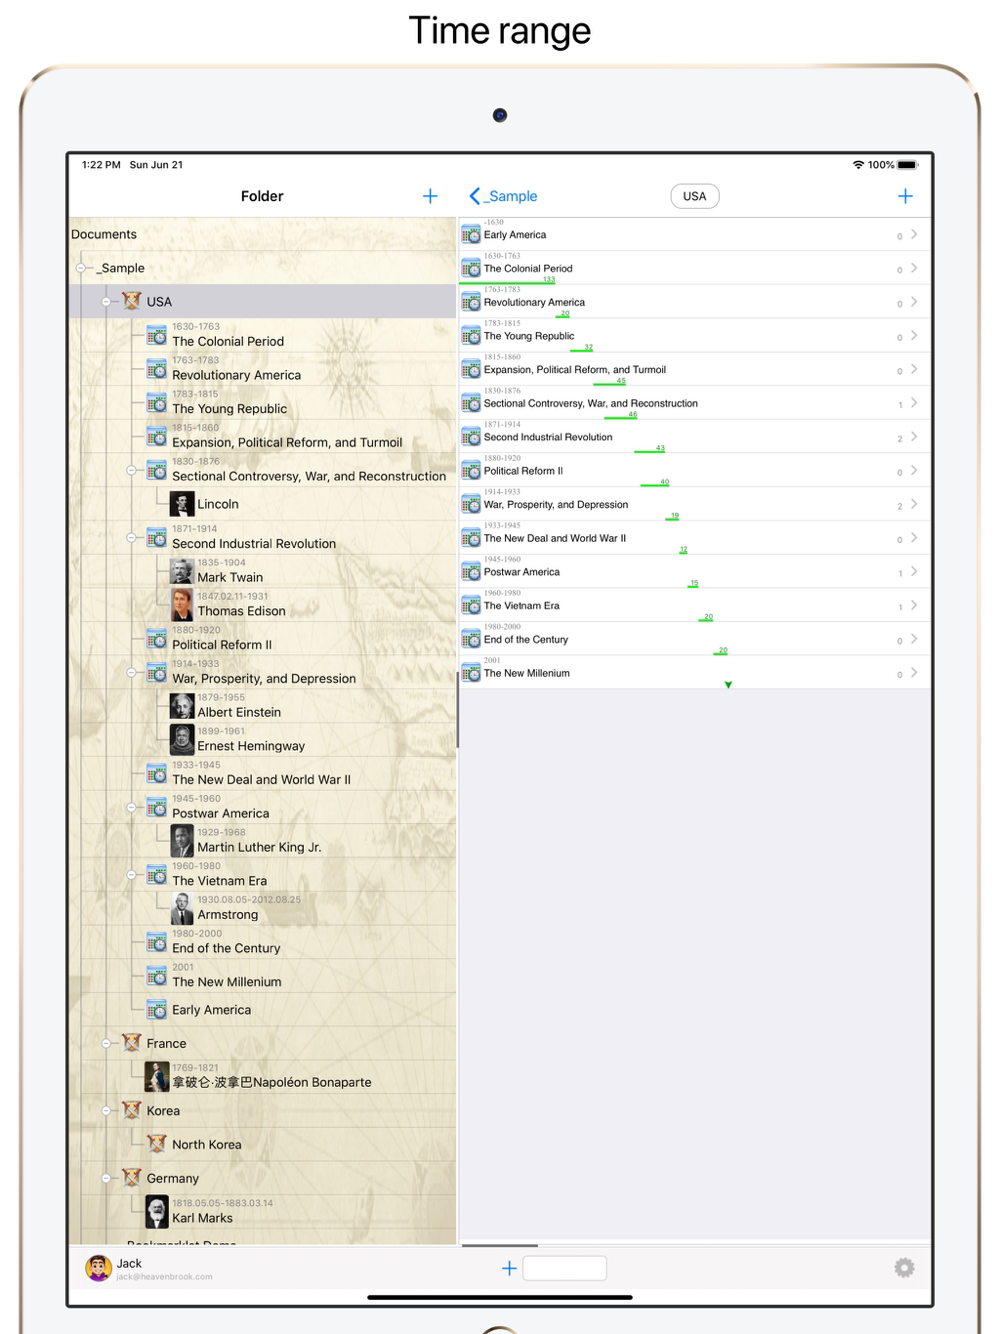Open Mark Twain portrait thumbnail
The width and height of the screenshot is (1000, 1334).
coord(182,572)
